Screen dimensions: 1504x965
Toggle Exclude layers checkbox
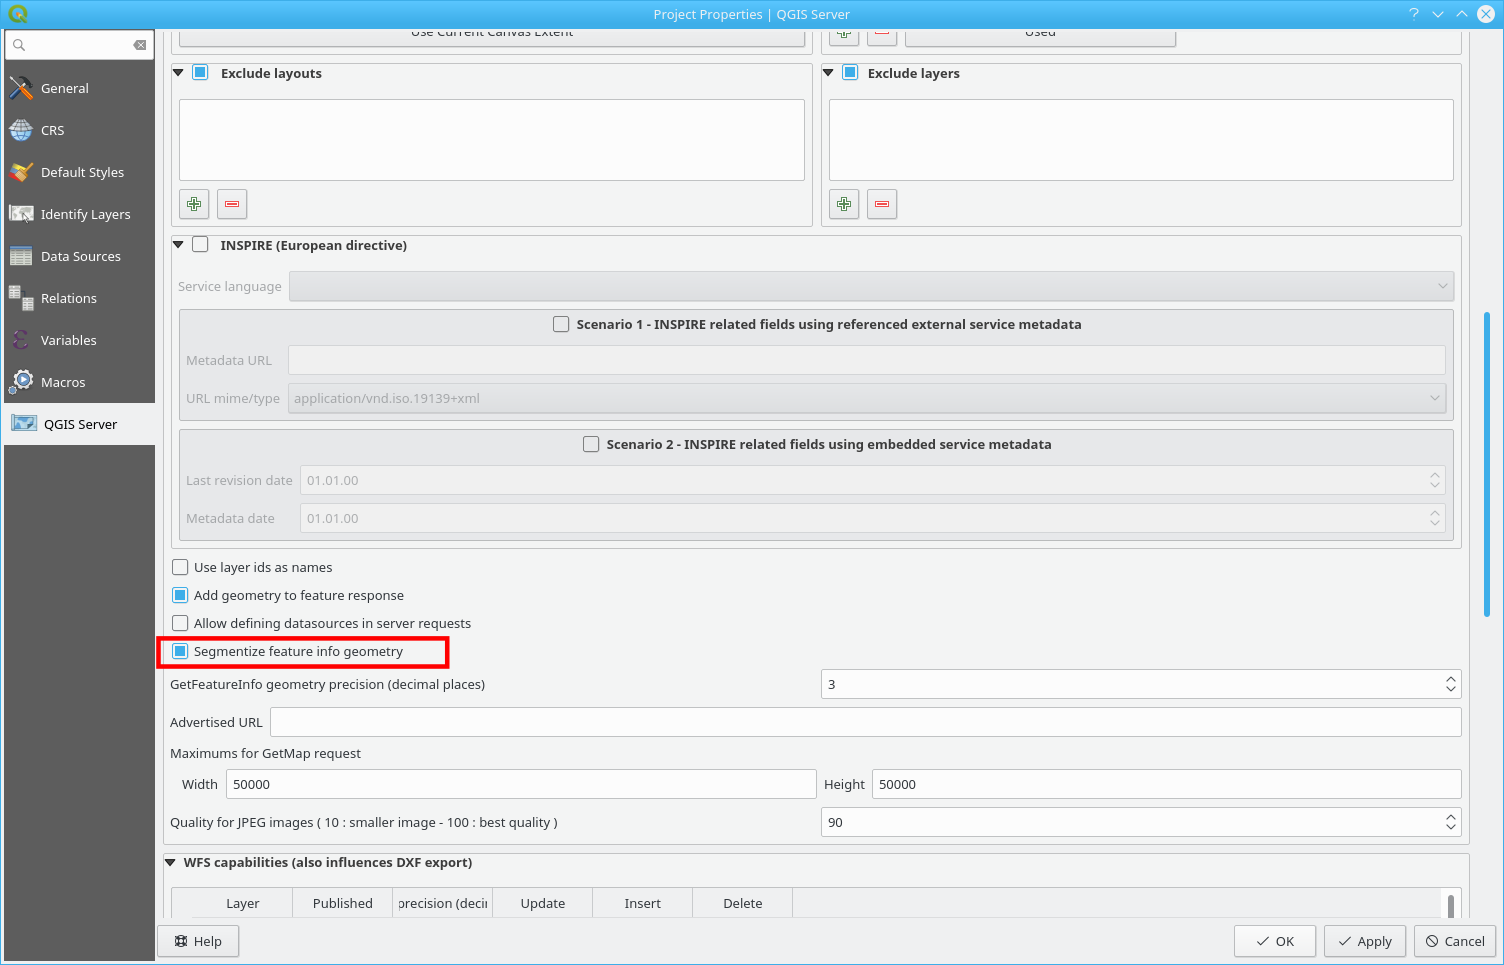(850, 73)
